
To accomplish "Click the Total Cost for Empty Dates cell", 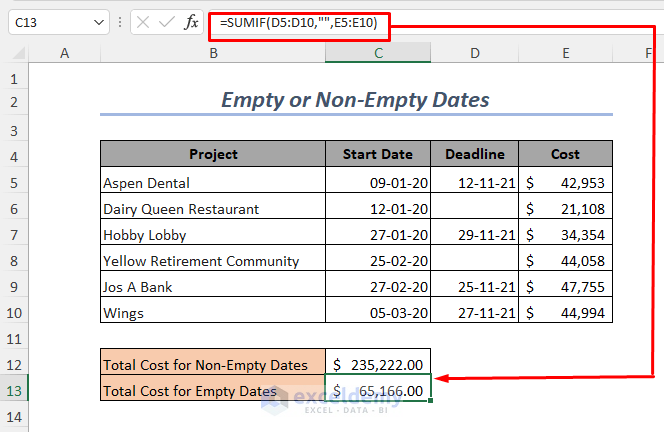I will pyautogui.click(x=213, y=391).
